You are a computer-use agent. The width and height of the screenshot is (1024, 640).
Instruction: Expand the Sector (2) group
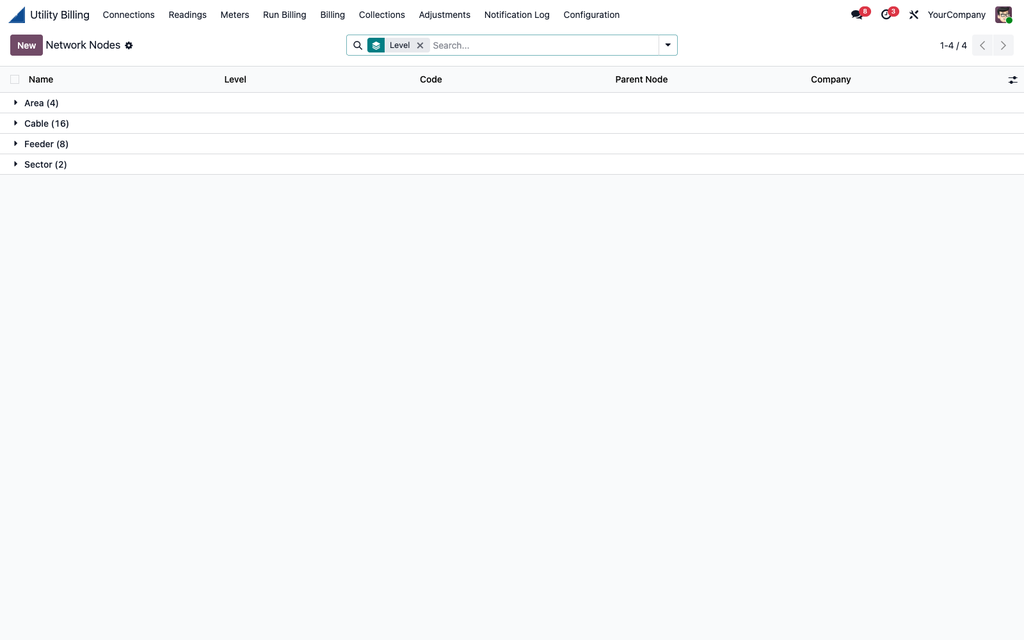coord(512,164)
